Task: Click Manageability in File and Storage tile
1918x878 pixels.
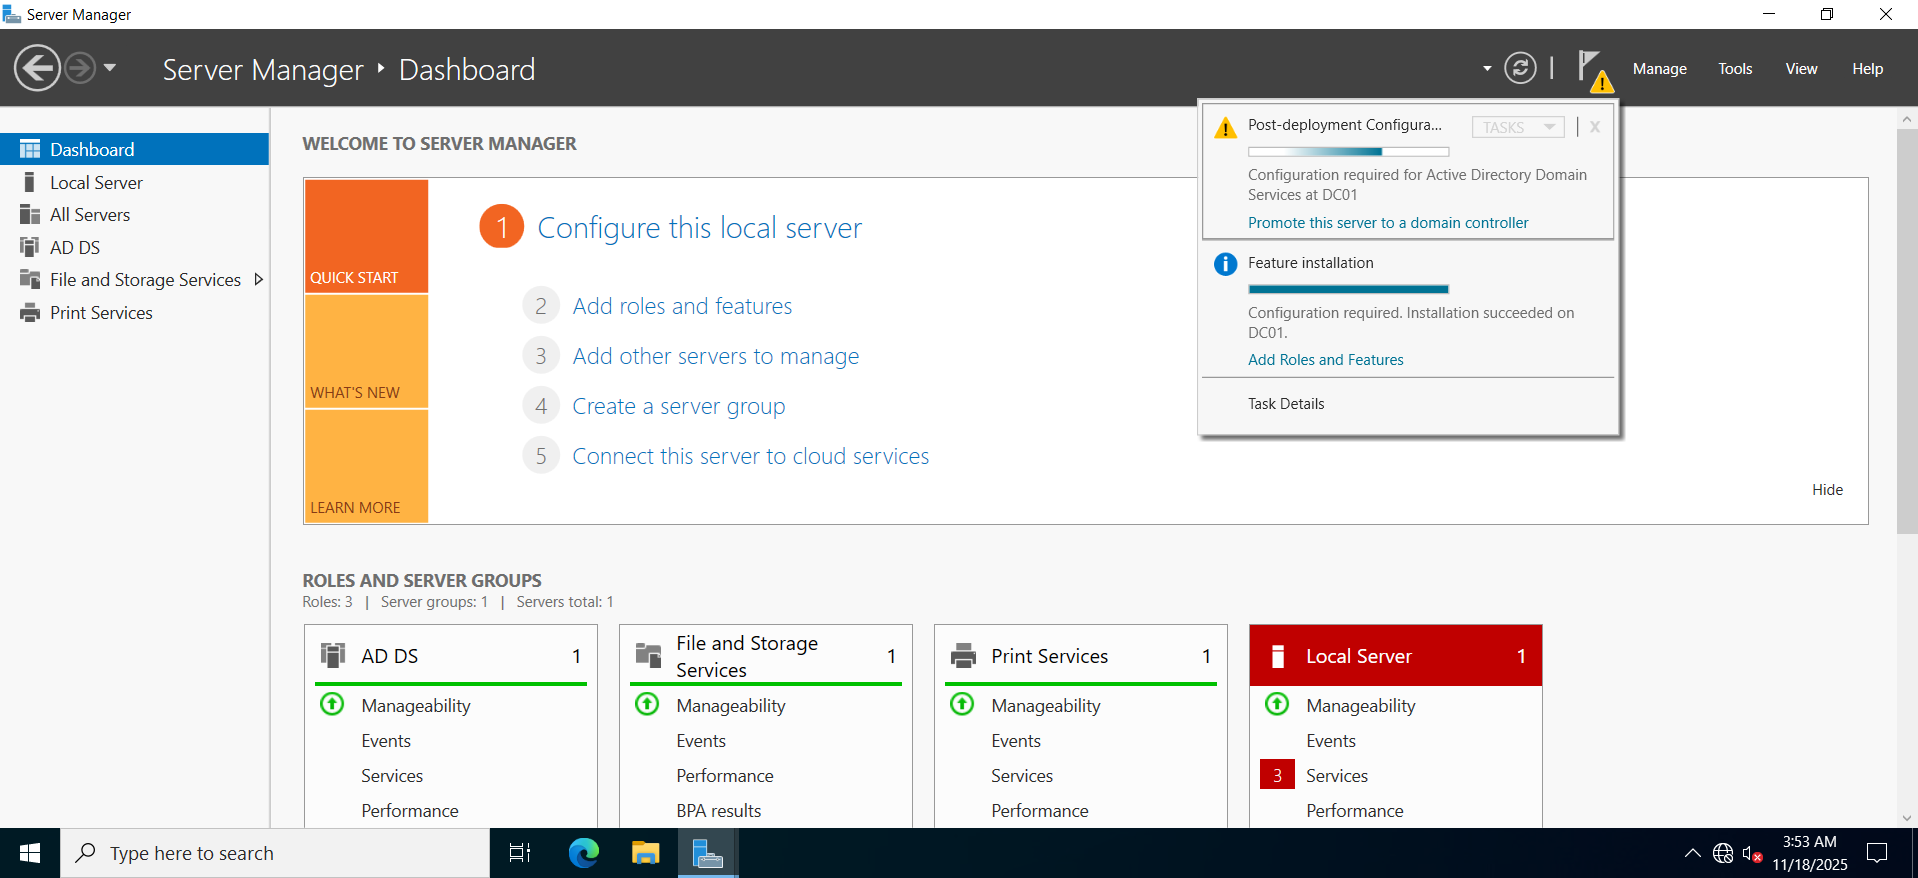Action: tap(731, 706)
